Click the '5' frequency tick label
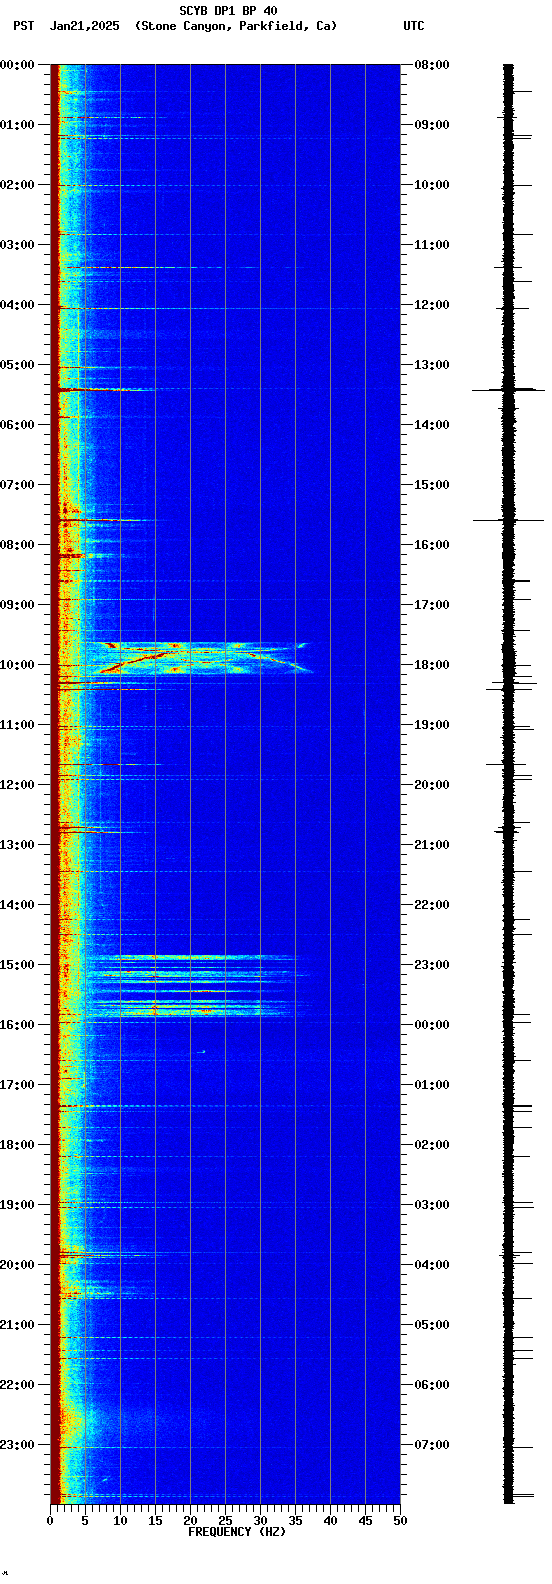Viewport: 552px width, 1584px height. [x=85, y=1521]
